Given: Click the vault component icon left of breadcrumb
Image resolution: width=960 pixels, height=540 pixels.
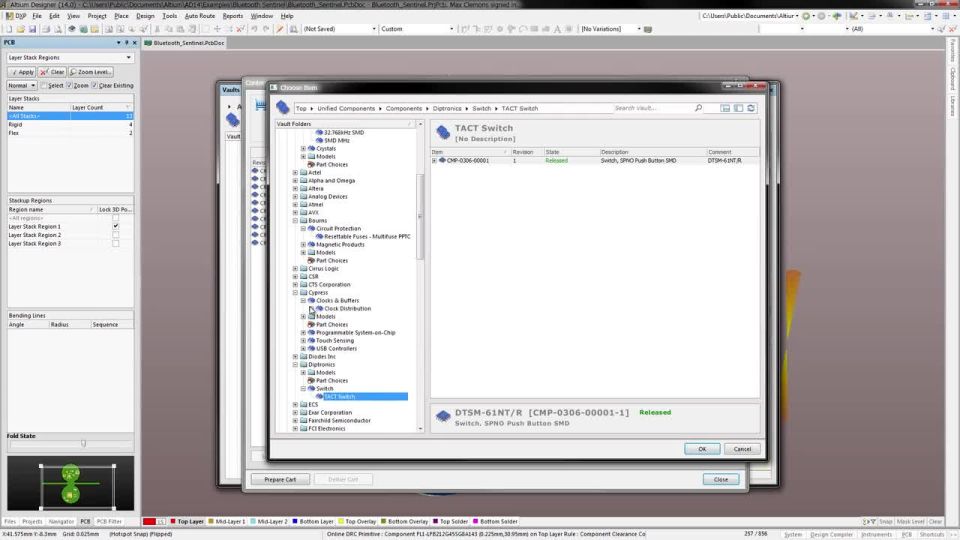Looking at the screenshot, I should tap(282, 108).
